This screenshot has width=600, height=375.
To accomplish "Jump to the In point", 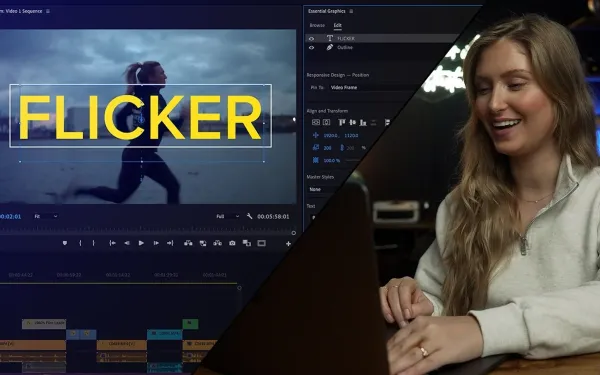I will click(x=112, y=243).
